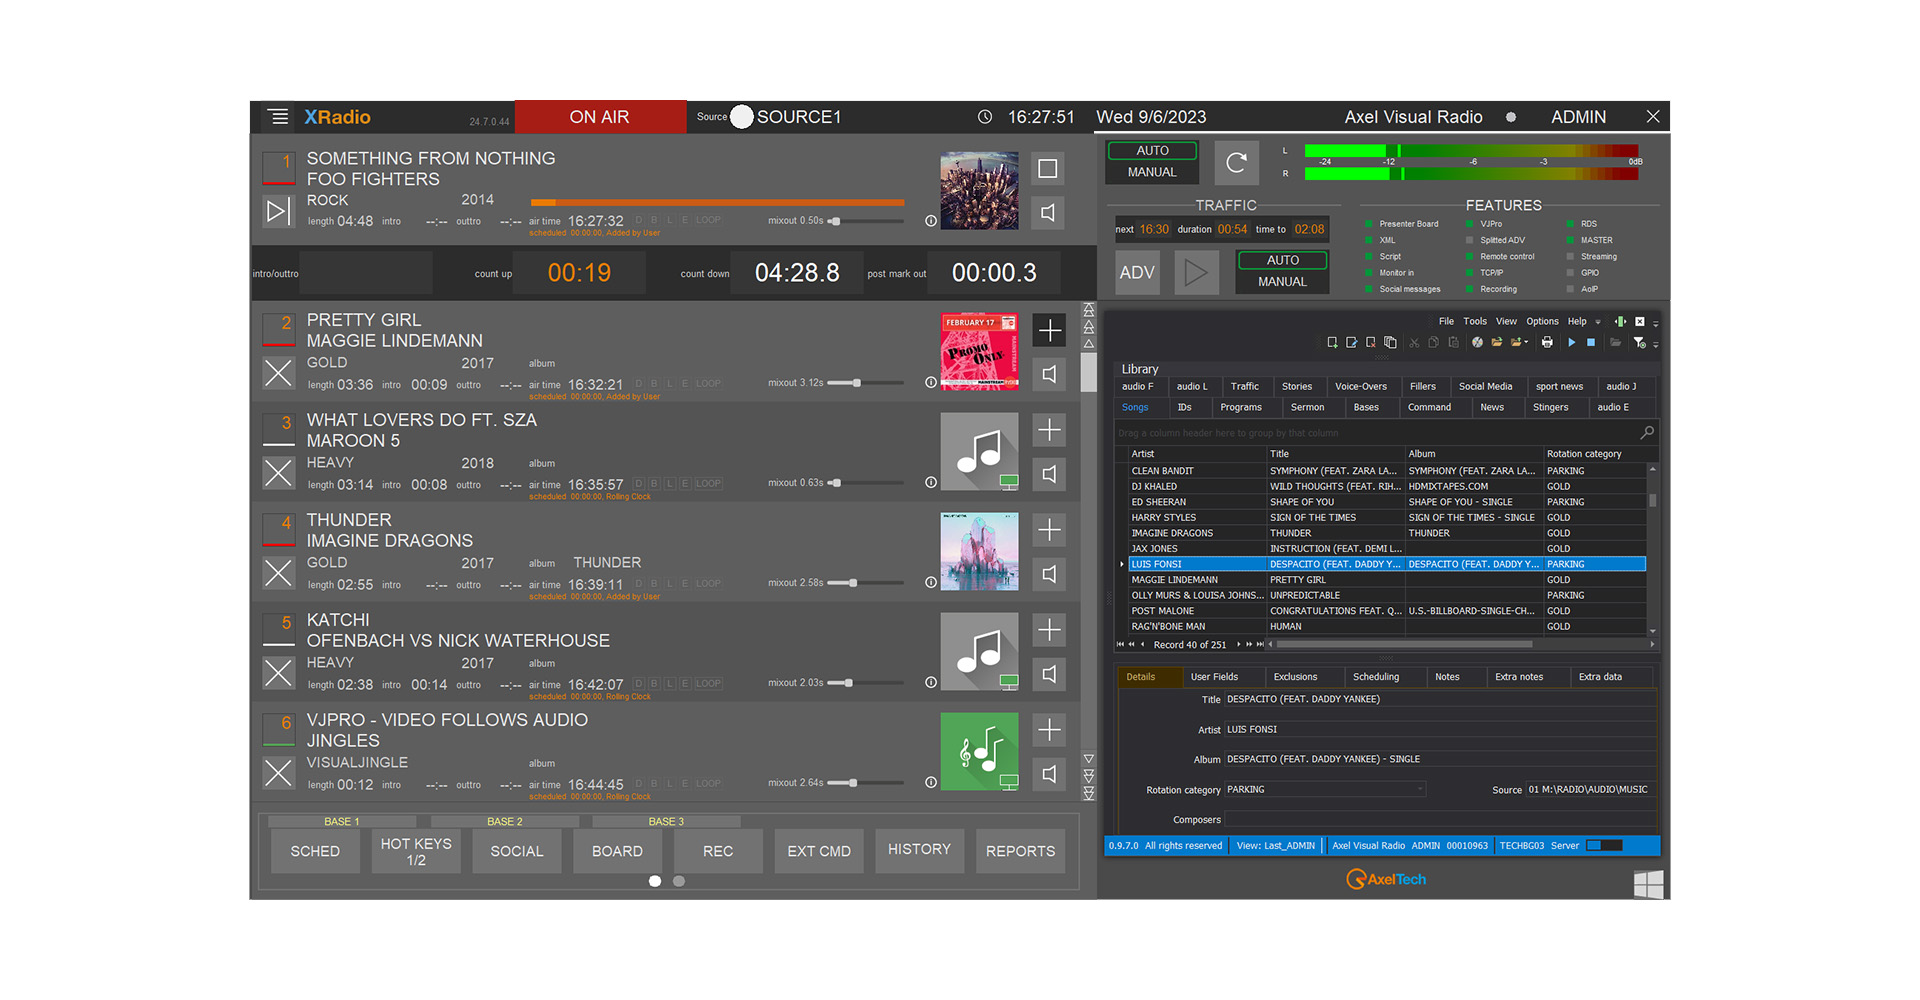Adjust the mixout slider on PRETTY GIRL
Viewport: 1920px width, 1000px height.
858,382
